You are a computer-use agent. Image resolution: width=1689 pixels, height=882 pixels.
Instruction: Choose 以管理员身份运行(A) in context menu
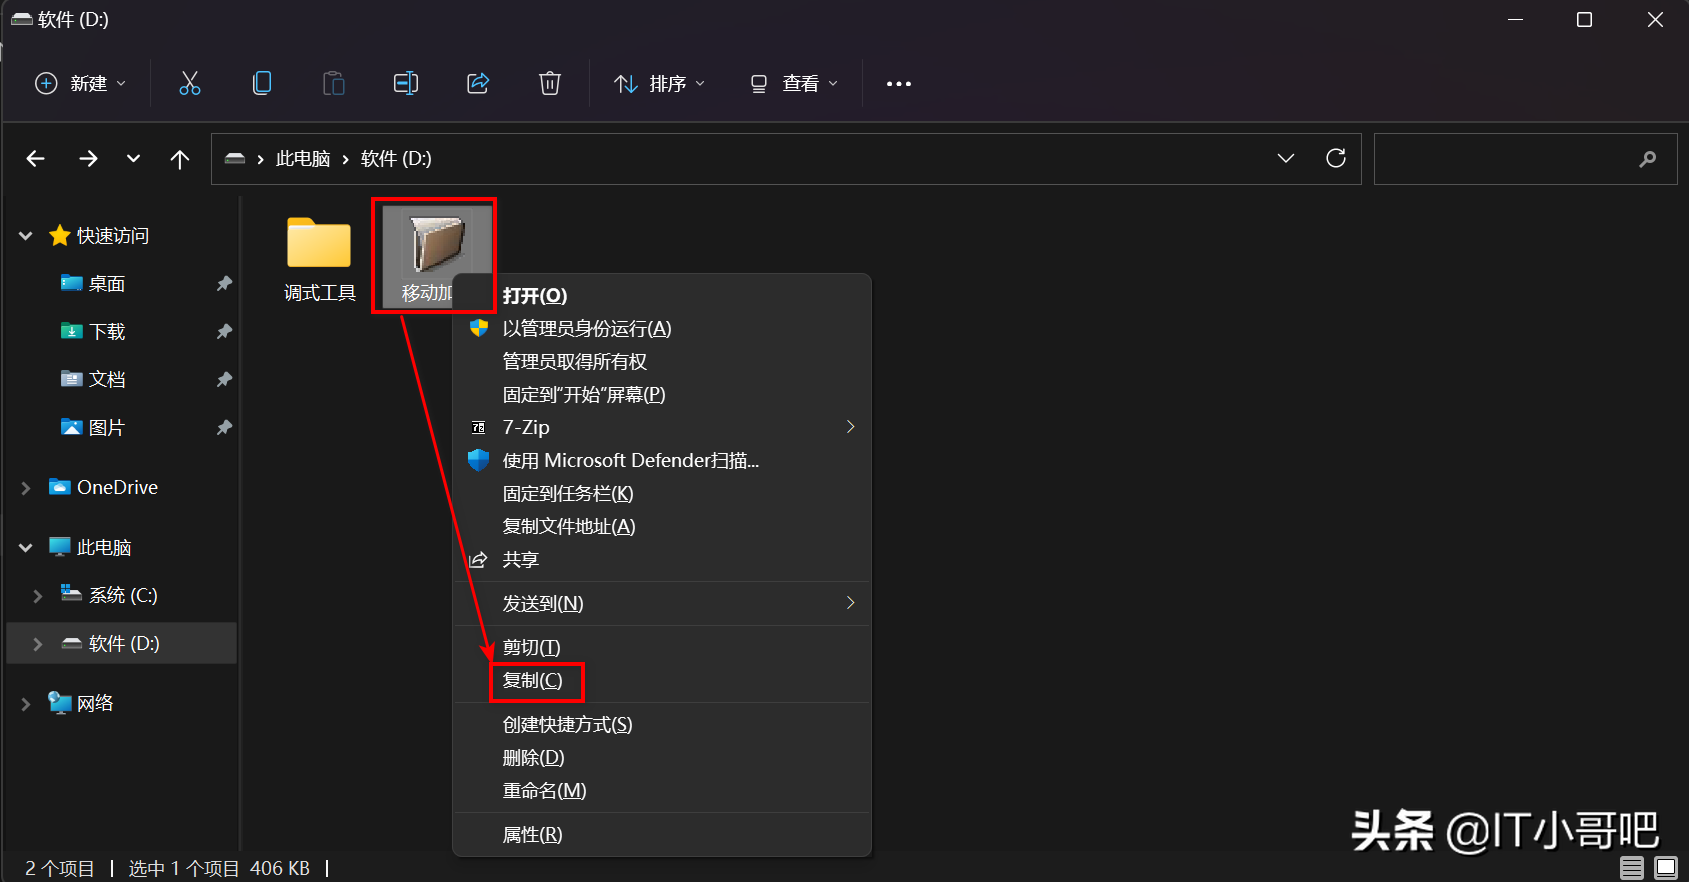pos(662,328)
